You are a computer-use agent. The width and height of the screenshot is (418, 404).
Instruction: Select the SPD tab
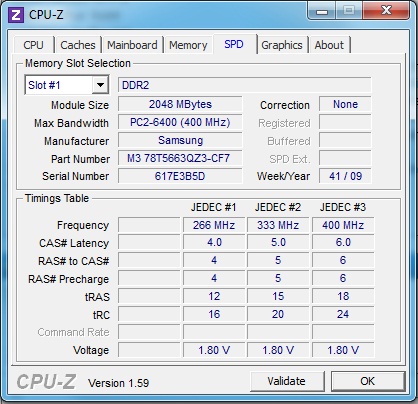pos(234,44)
